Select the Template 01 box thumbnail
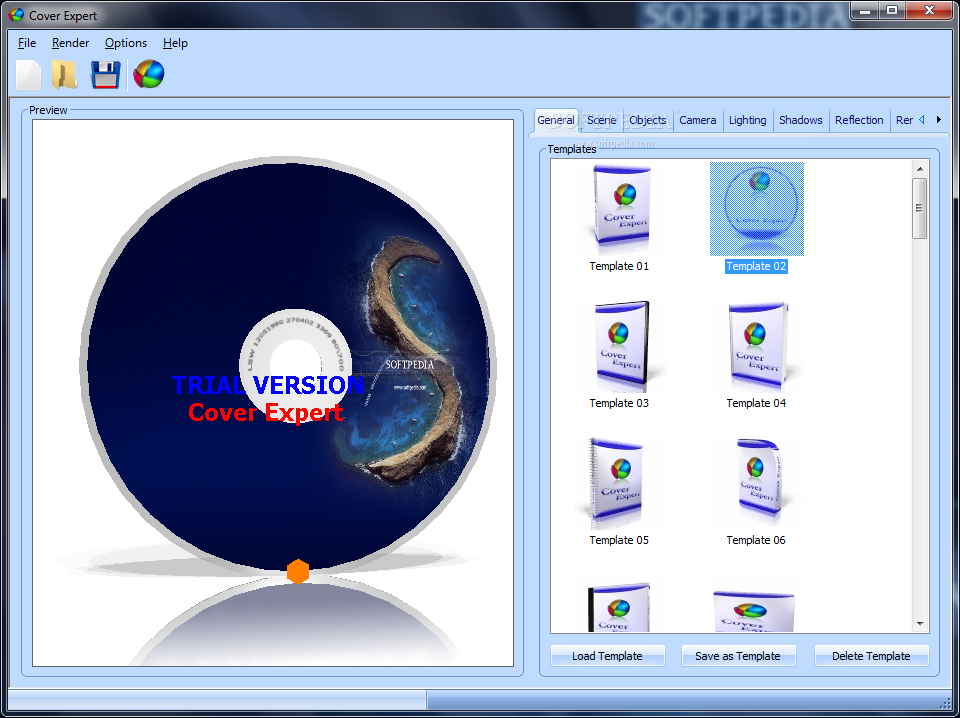Image resolution: width=960 pixels, height=718 pixels. click(619, 209)
